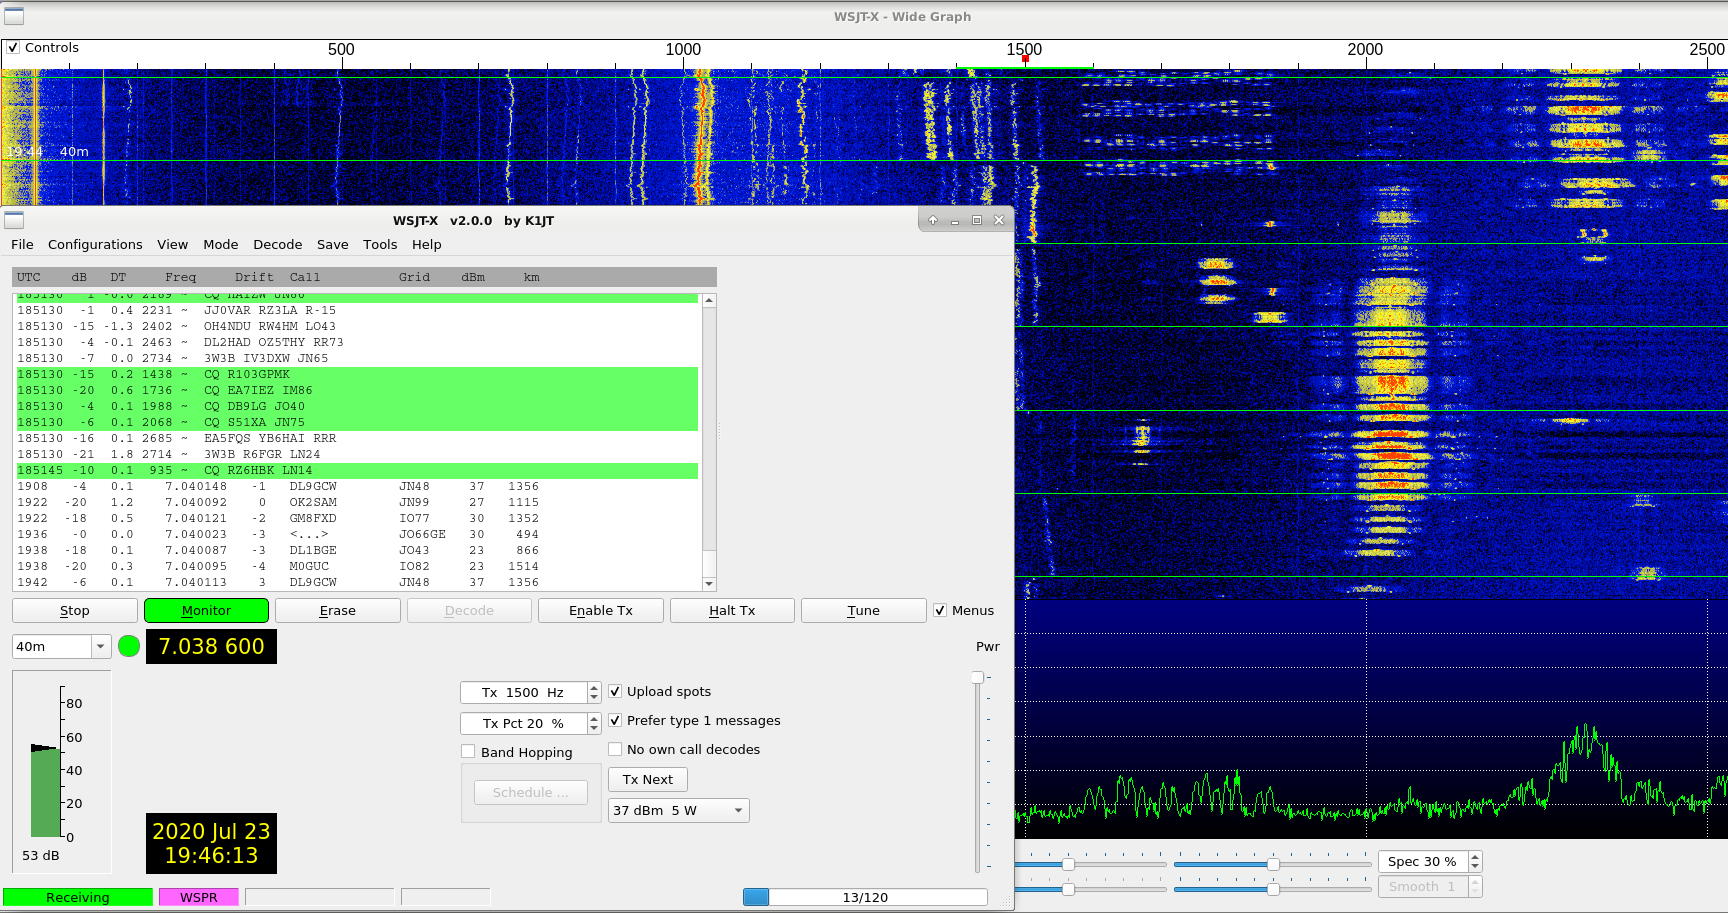Click the Tx Next button
Image resolution: width=1728 pixels, height=913 pixels.
pos(647,779)
